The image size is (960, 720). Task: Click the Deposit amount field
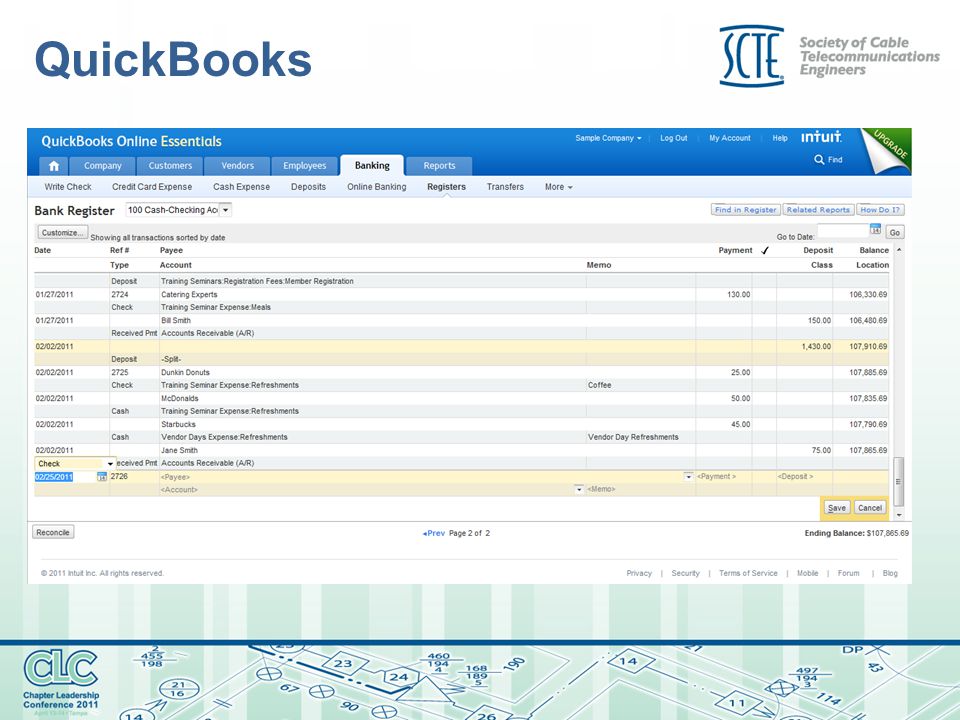tap(804, 476)
